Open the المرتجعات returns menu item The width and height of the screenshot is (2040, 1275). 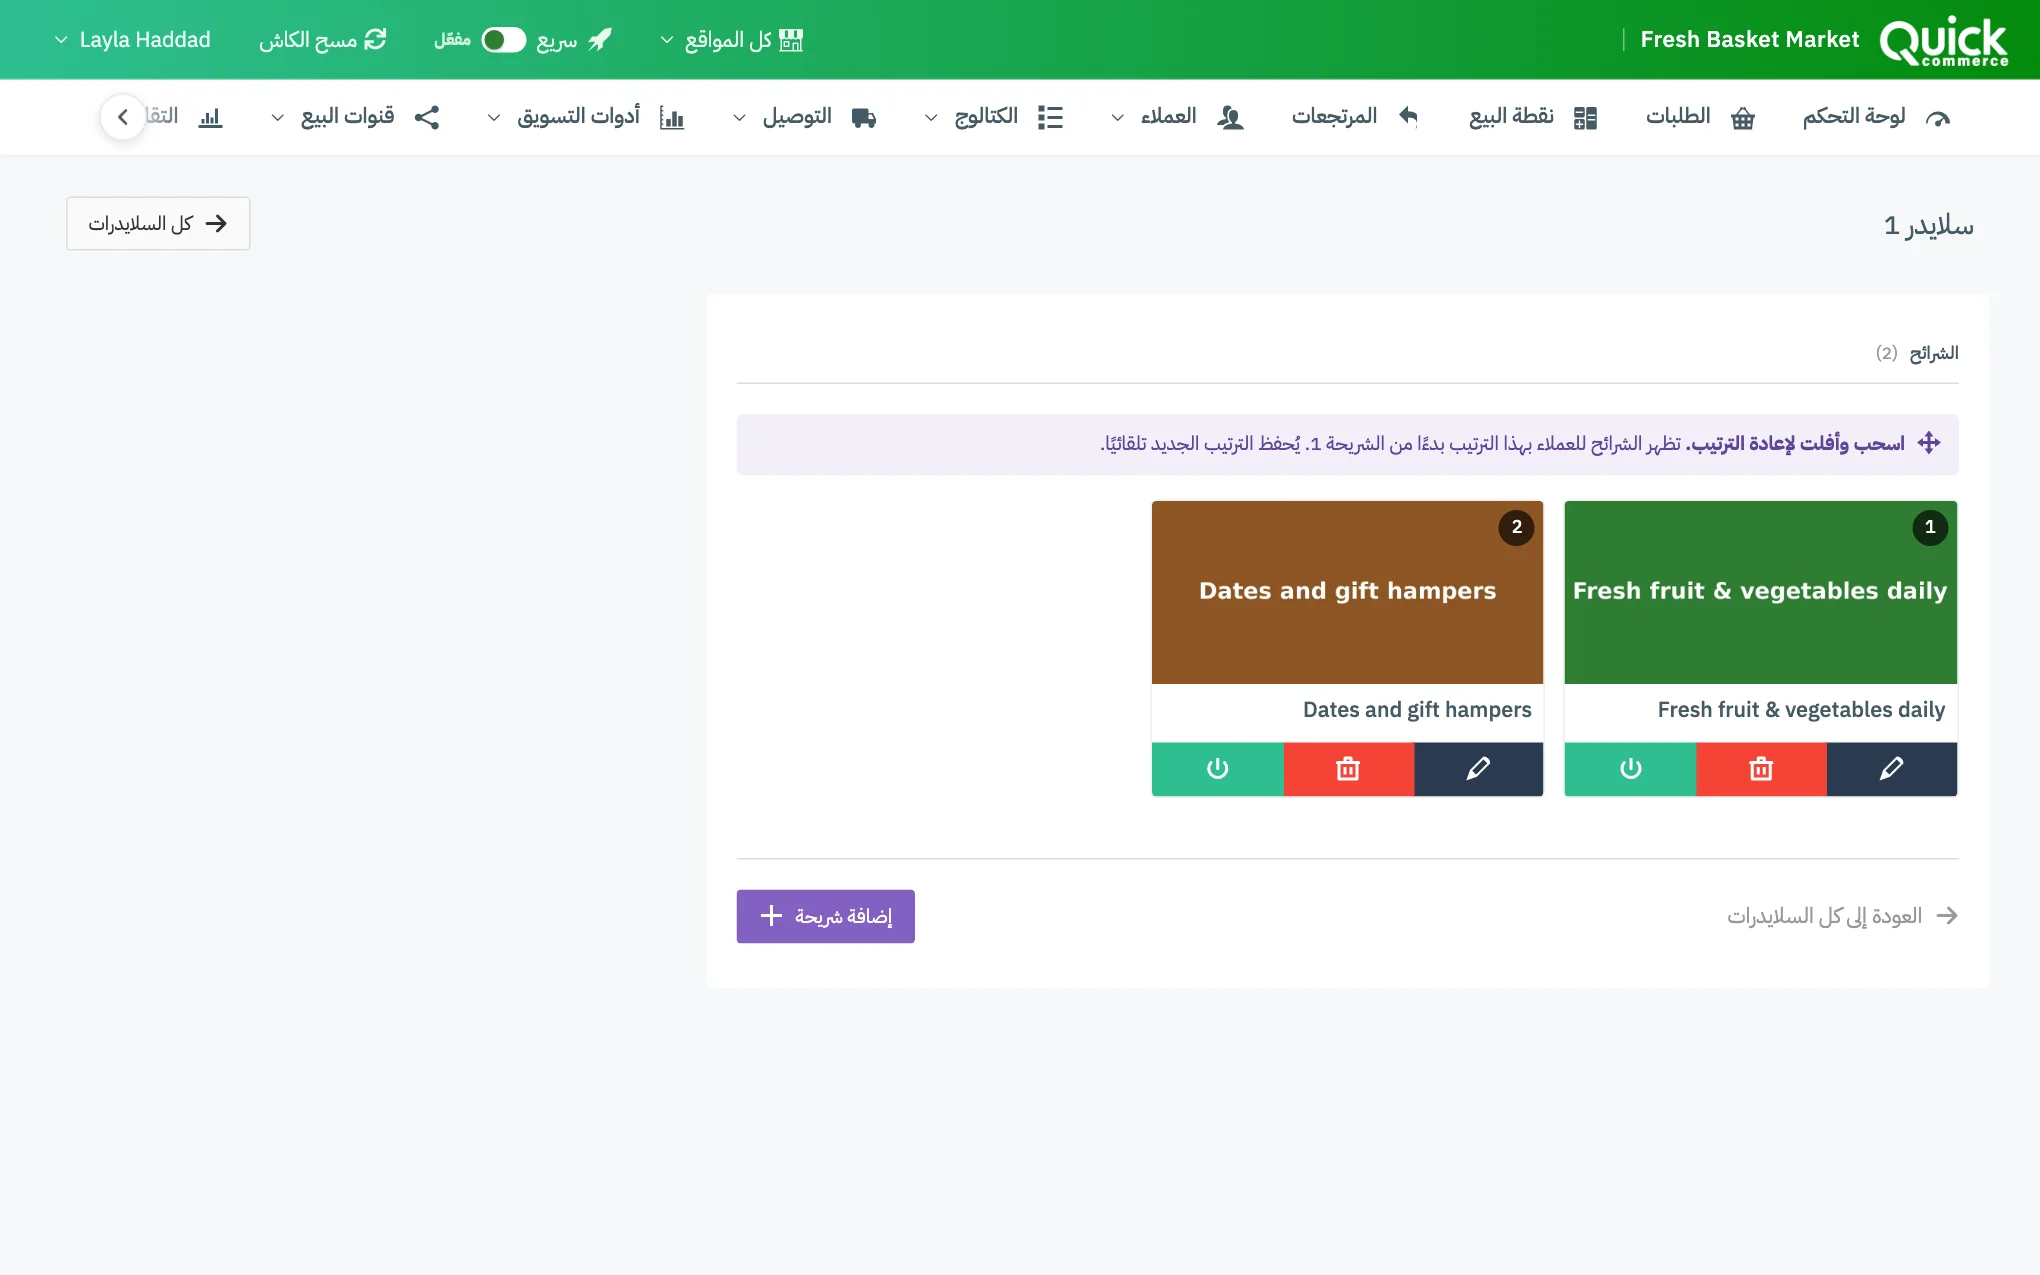point(1354,117)
